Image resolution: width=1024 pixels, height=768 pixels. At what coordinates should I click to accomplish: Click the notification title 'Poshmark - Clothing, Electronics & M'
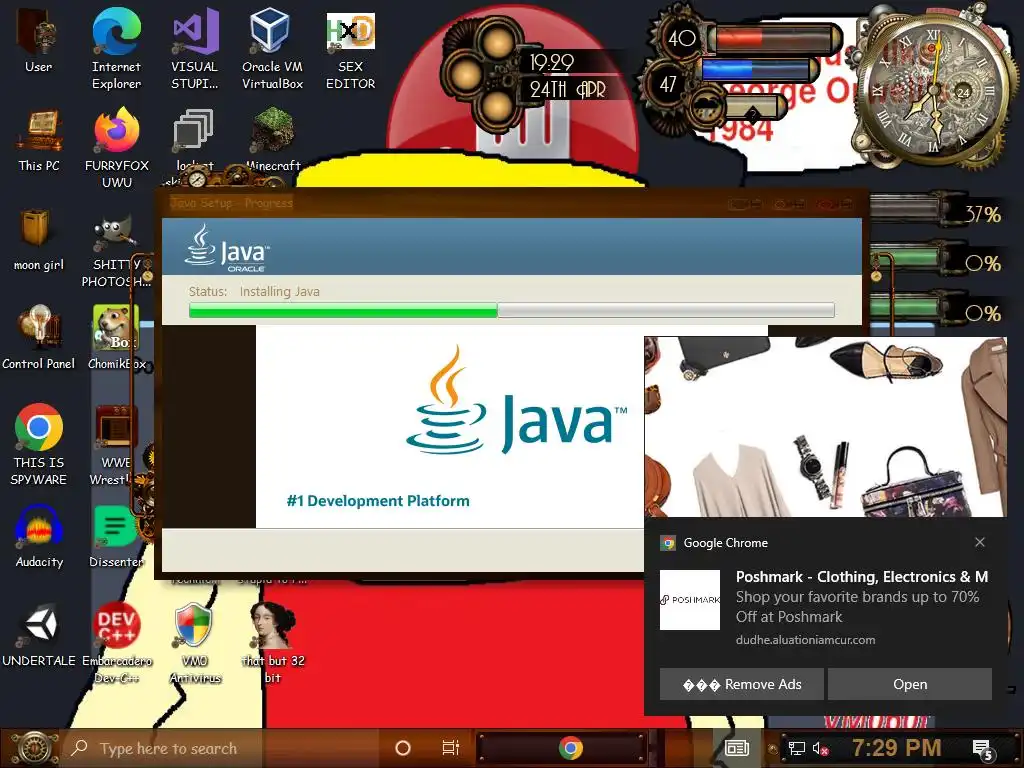click(x=861, y=577)
